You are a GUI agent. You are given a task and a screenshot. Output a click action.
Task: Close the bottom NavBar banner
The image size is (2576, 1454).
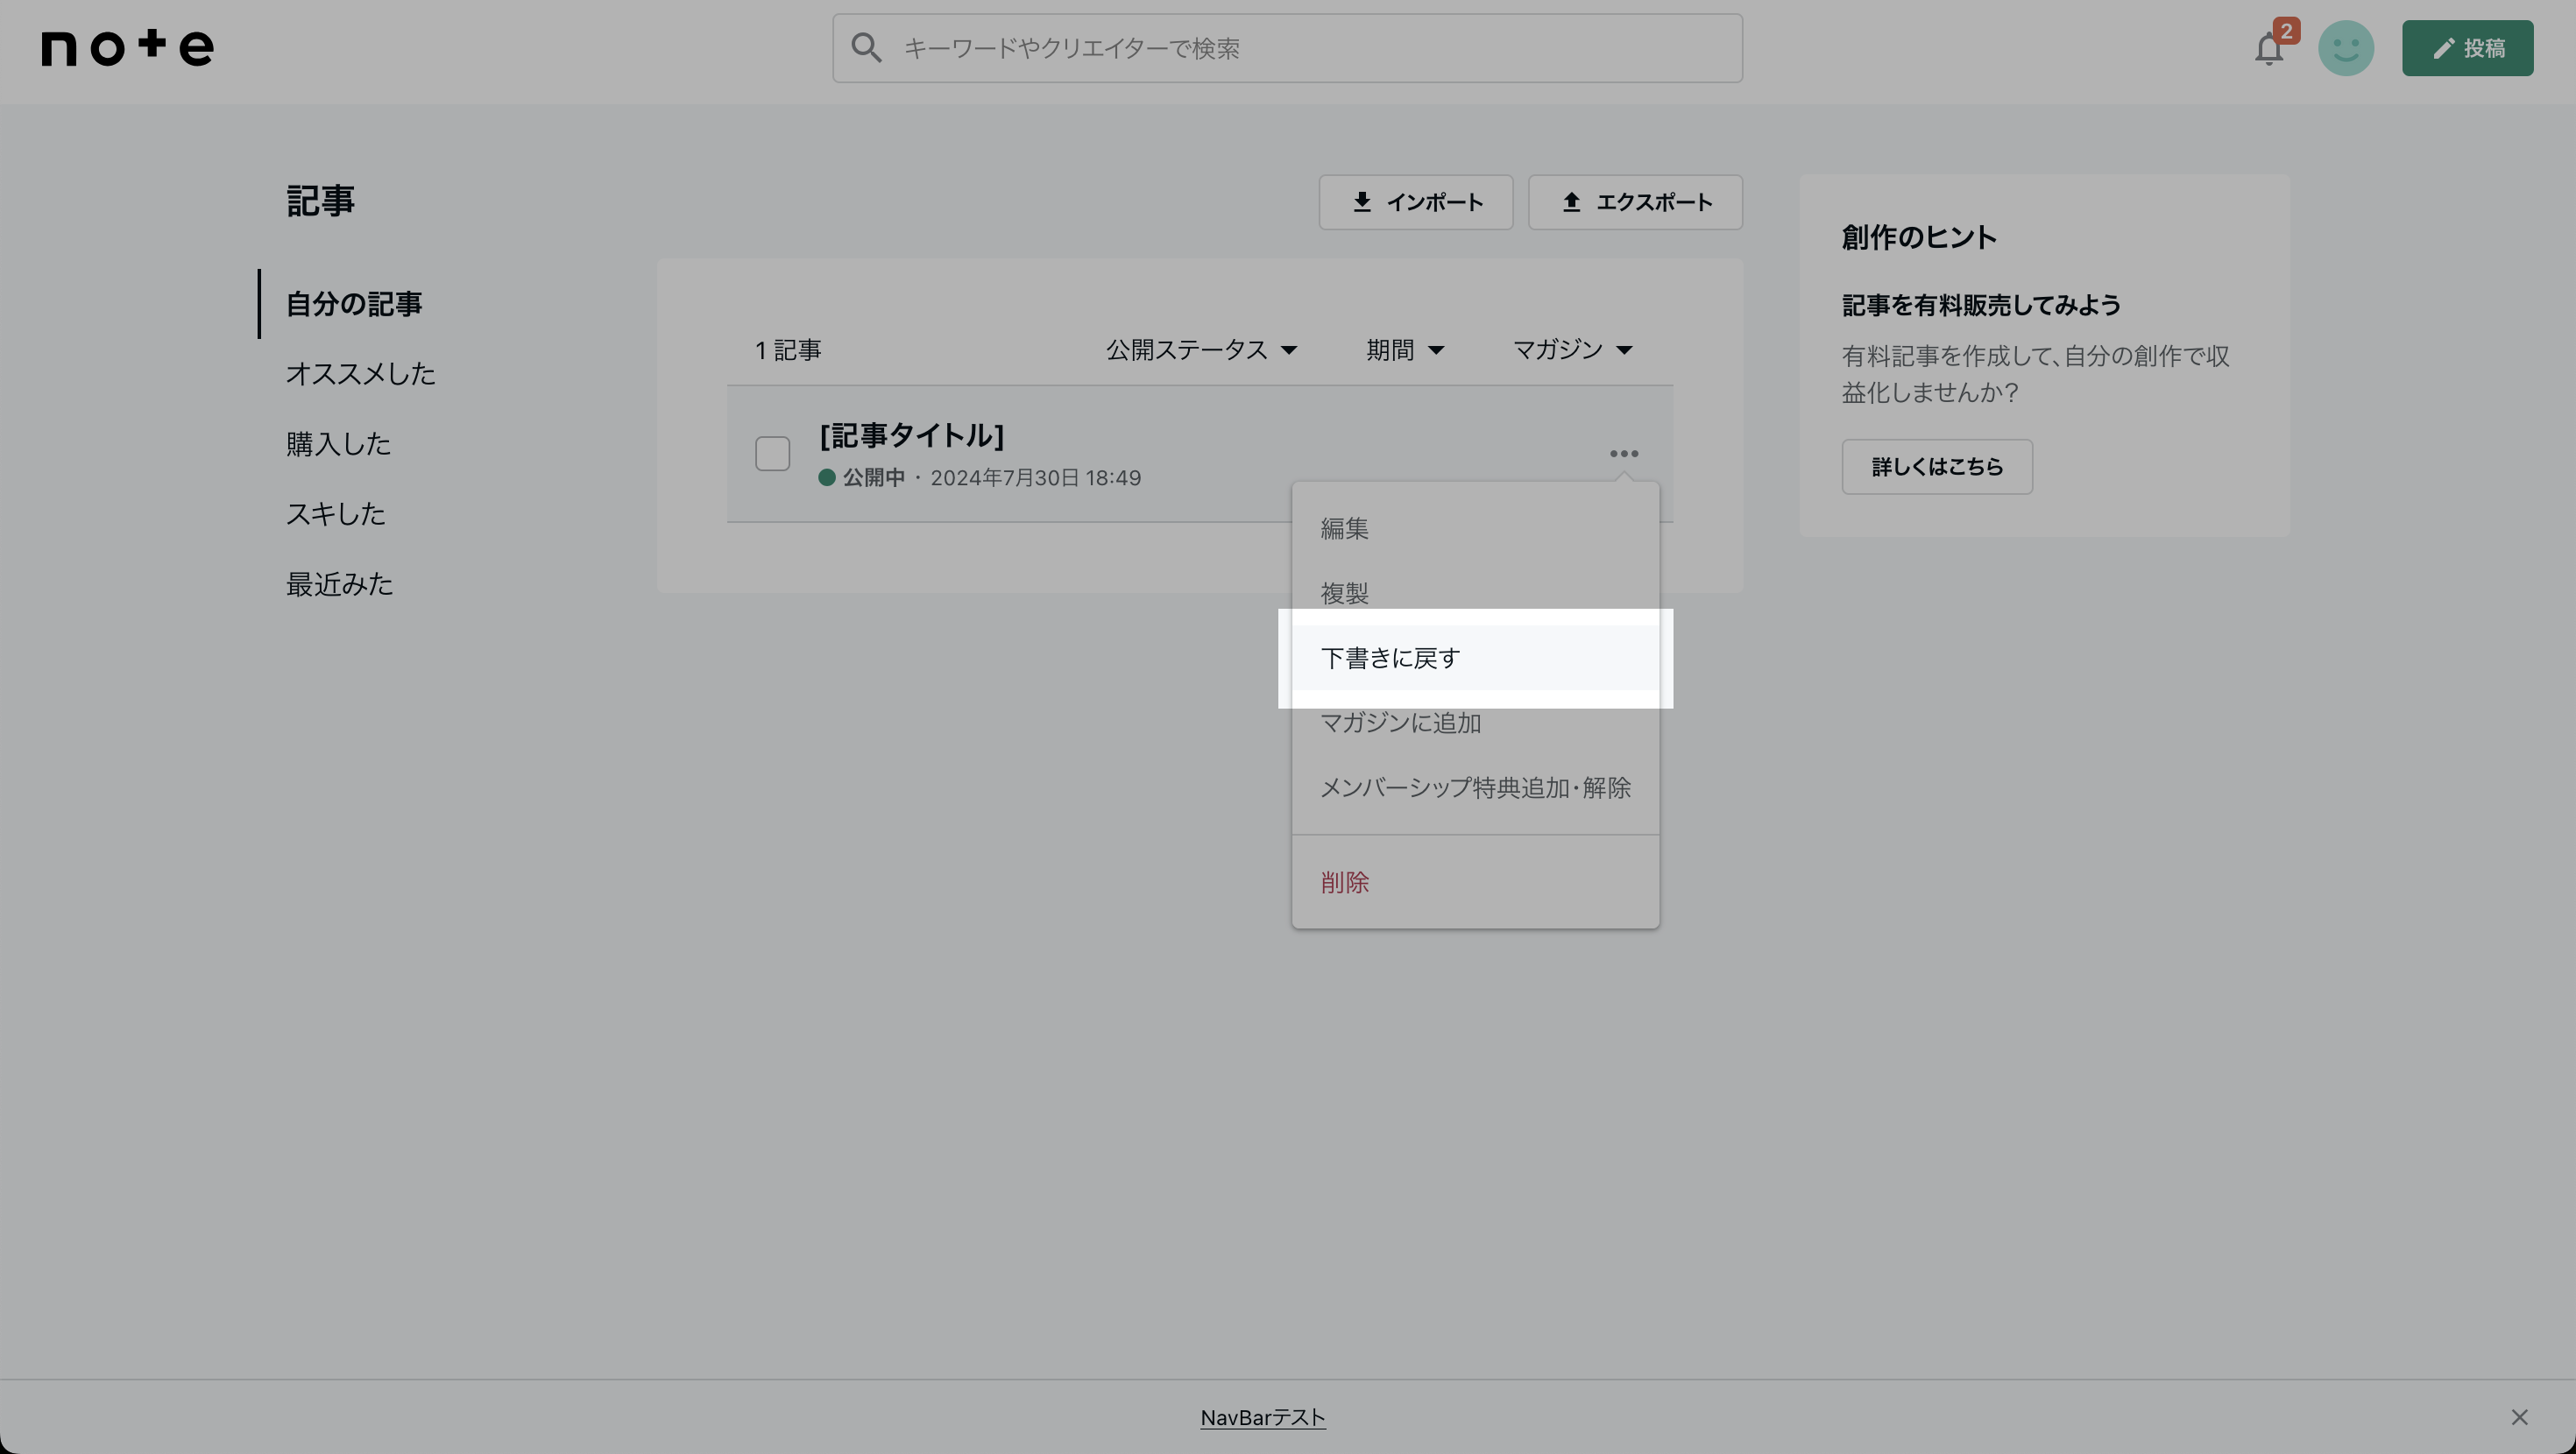[x=2519, y=1417]
